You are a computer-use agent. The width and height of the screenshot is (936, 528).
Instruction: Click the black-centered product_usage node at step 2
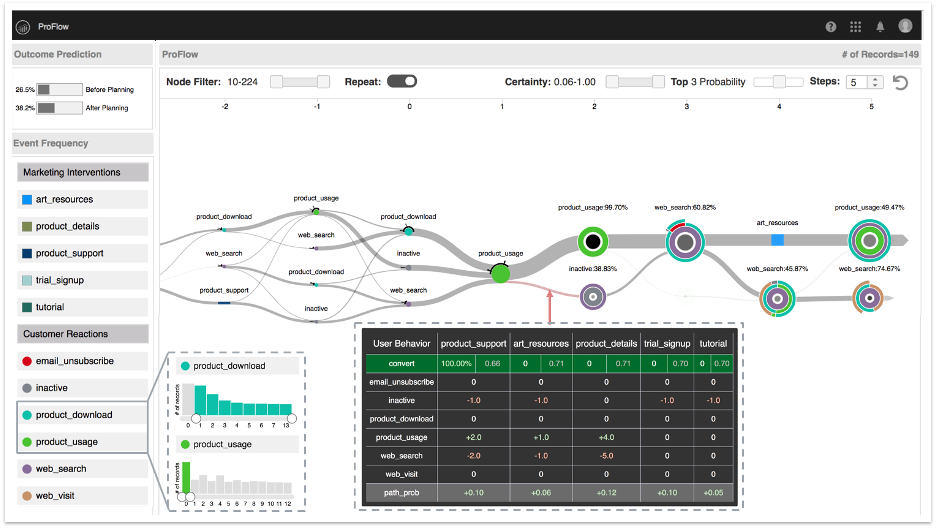(593, 241)
